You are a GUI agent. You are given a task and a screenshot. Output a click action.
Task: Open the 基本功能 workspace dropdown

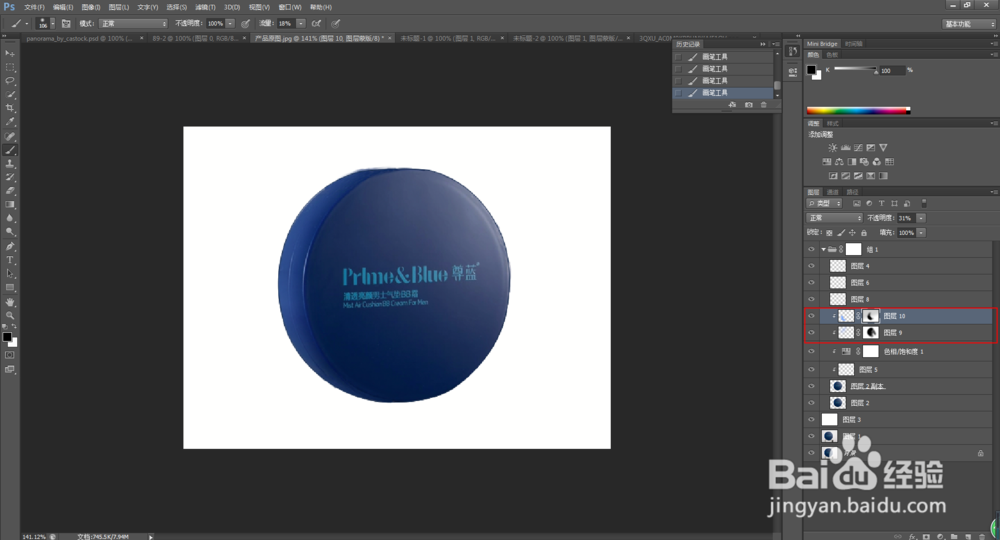click(x=969, y=24)
